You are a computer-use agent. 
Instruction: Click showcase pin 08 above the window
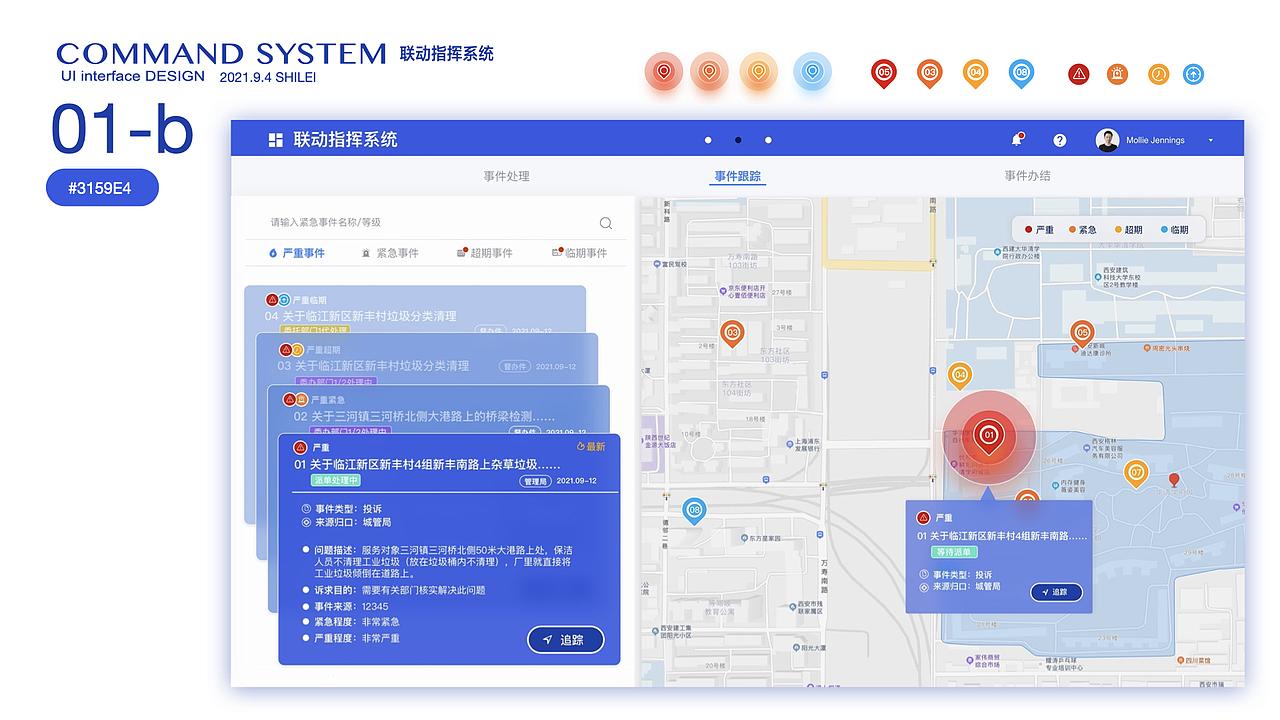pos(1021,73)
